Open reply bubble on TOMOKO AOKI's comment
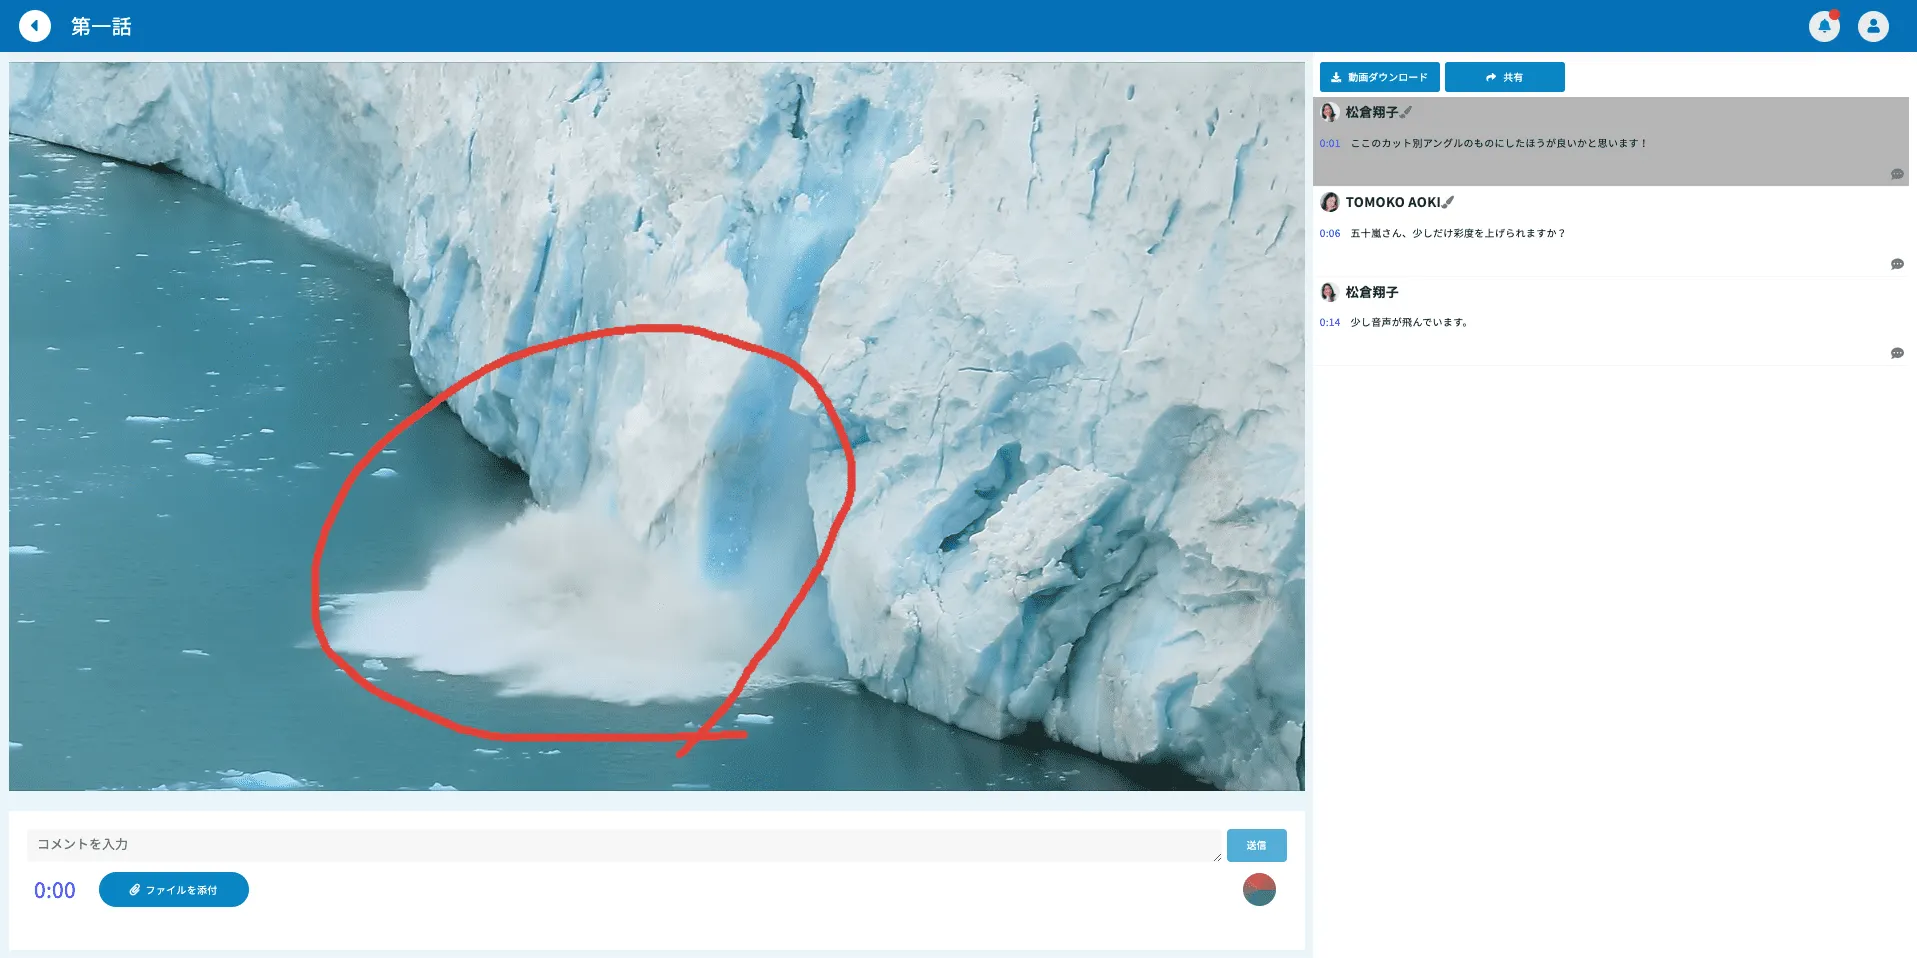The width and height of the screenshot is (1917, 958). pyautogui.click(x=1896, y=264)
